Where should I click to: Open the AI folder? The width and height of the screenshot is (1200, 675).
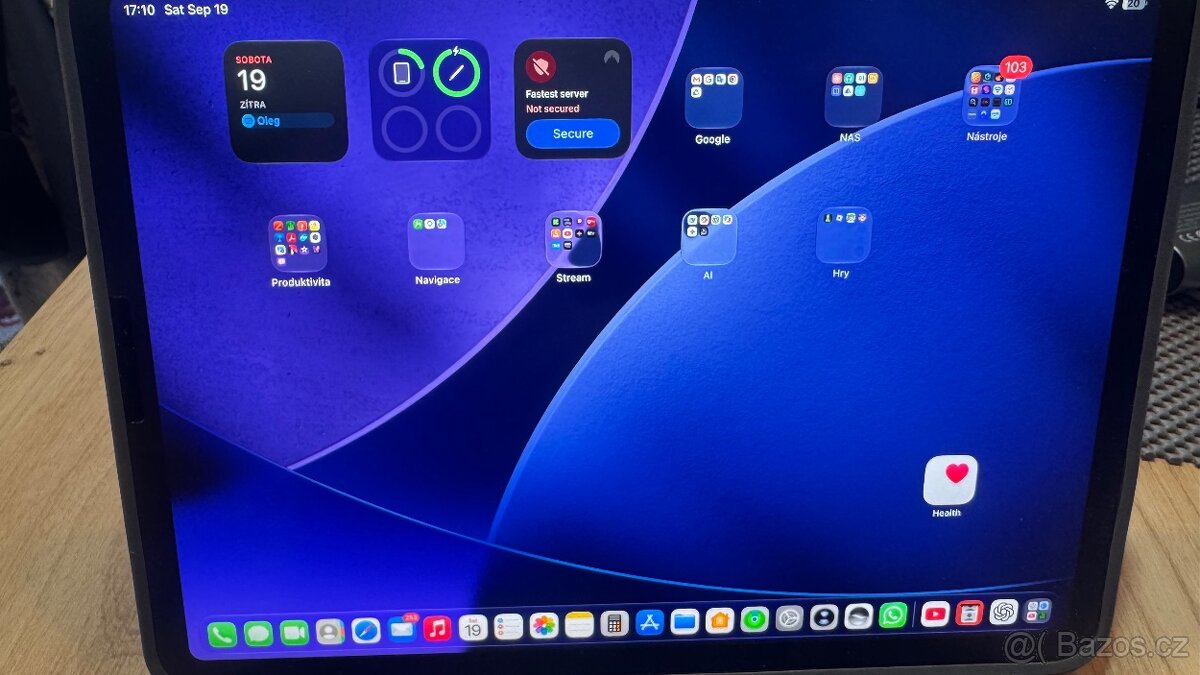(708, 237)
